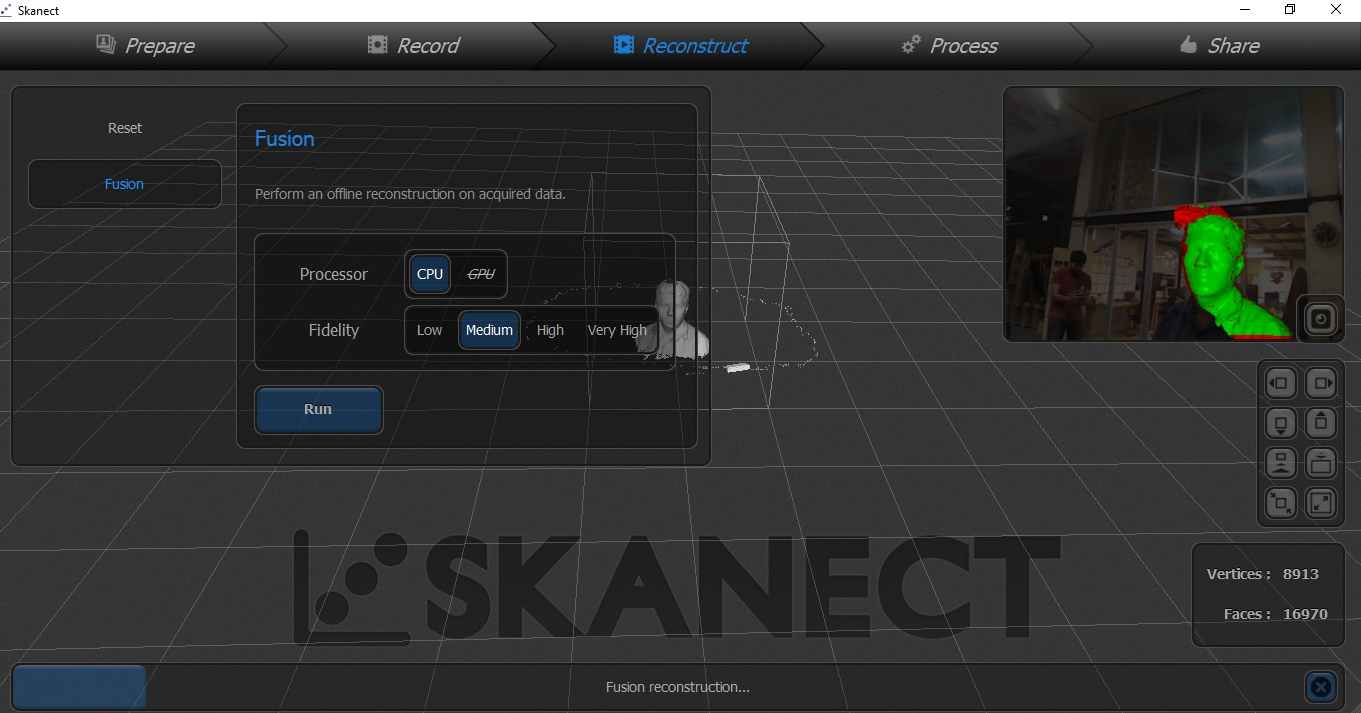Open the Share tab
The height and width of the screenshot is (713, 1361).
pyautogui.click(x=1218, y=45)
